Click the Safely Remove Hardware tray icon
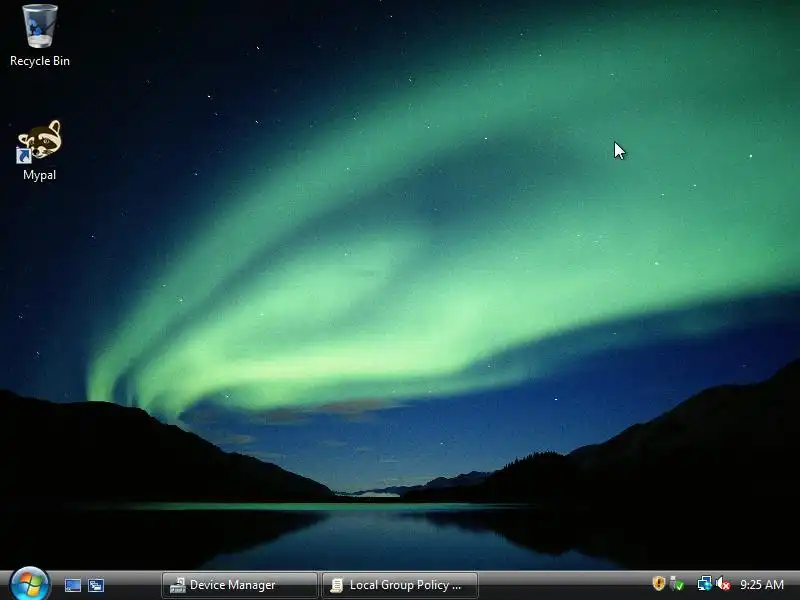800x600 pixels. pos(677,583)
